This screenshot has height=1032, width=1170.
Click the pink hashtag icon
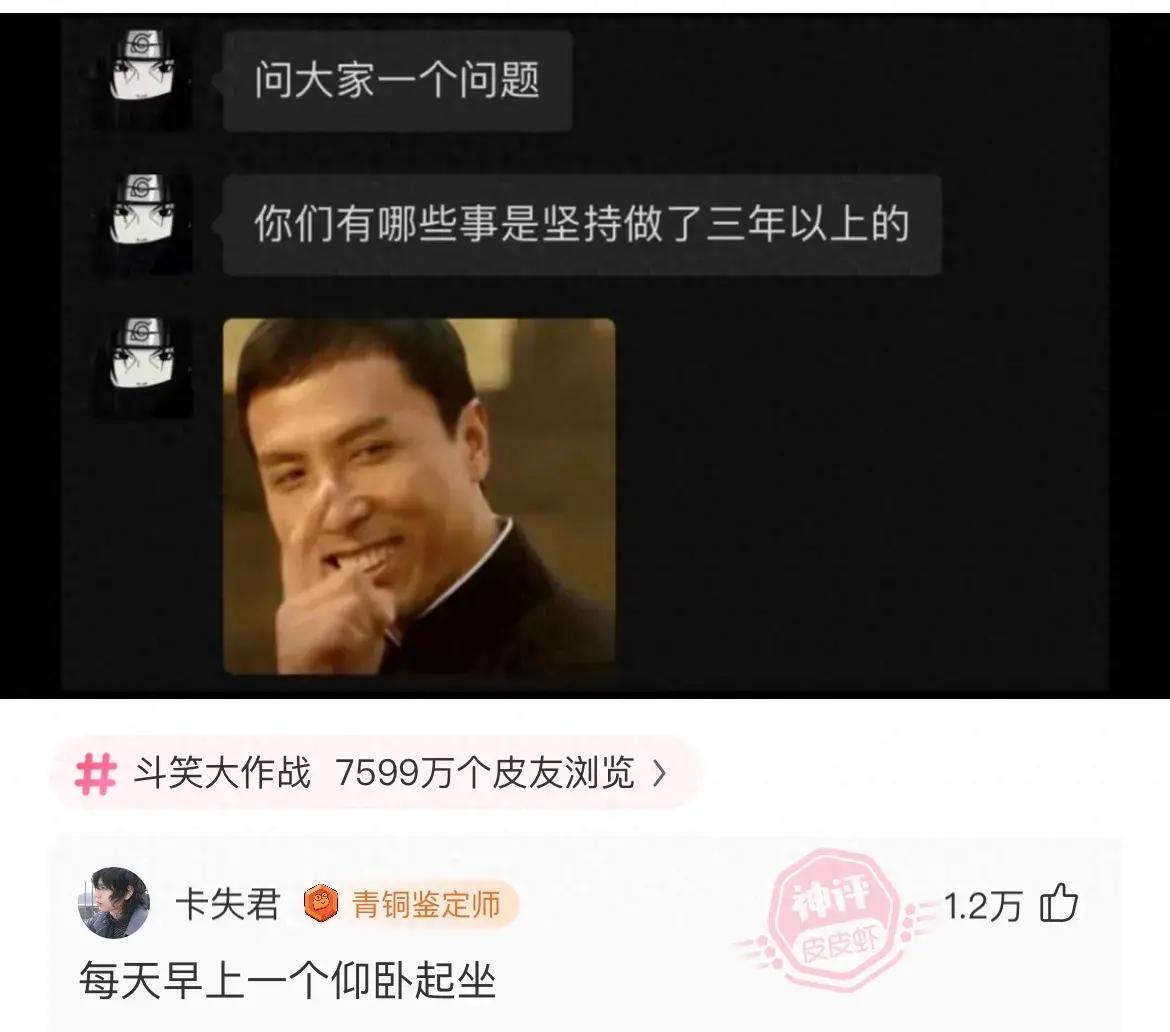pos(96,774)
